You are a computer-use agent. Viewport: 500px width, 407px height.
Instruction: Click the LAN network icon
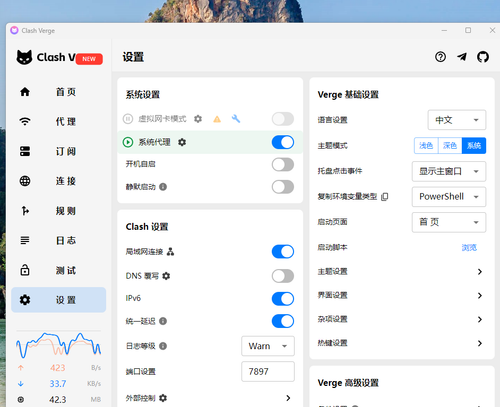tap(170, 252)
